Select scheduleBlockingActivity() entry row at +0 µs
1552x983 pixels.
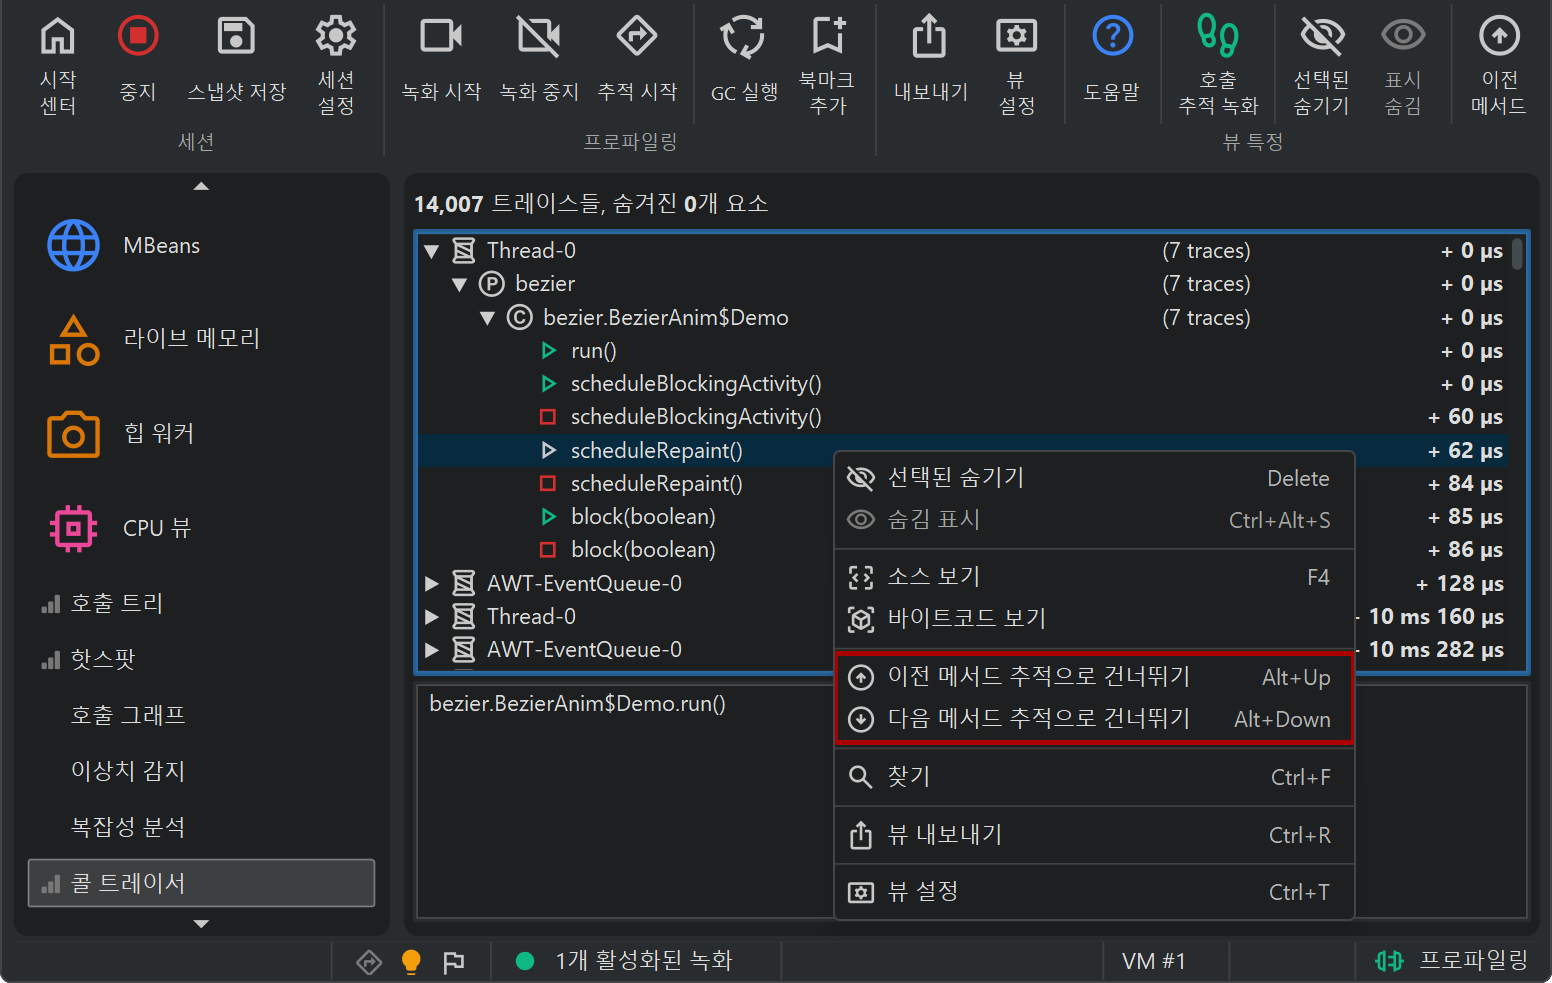[963, 384]
